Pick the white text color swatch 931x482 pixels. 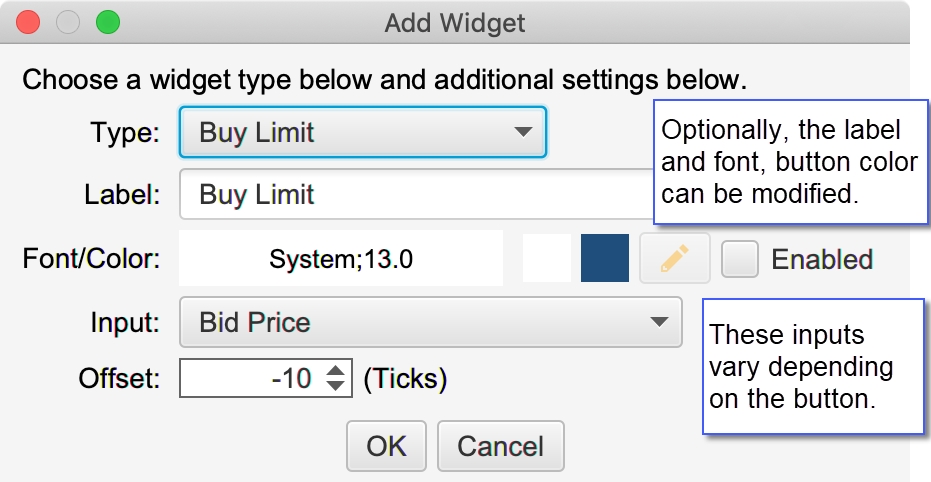(x=547, y=258)
